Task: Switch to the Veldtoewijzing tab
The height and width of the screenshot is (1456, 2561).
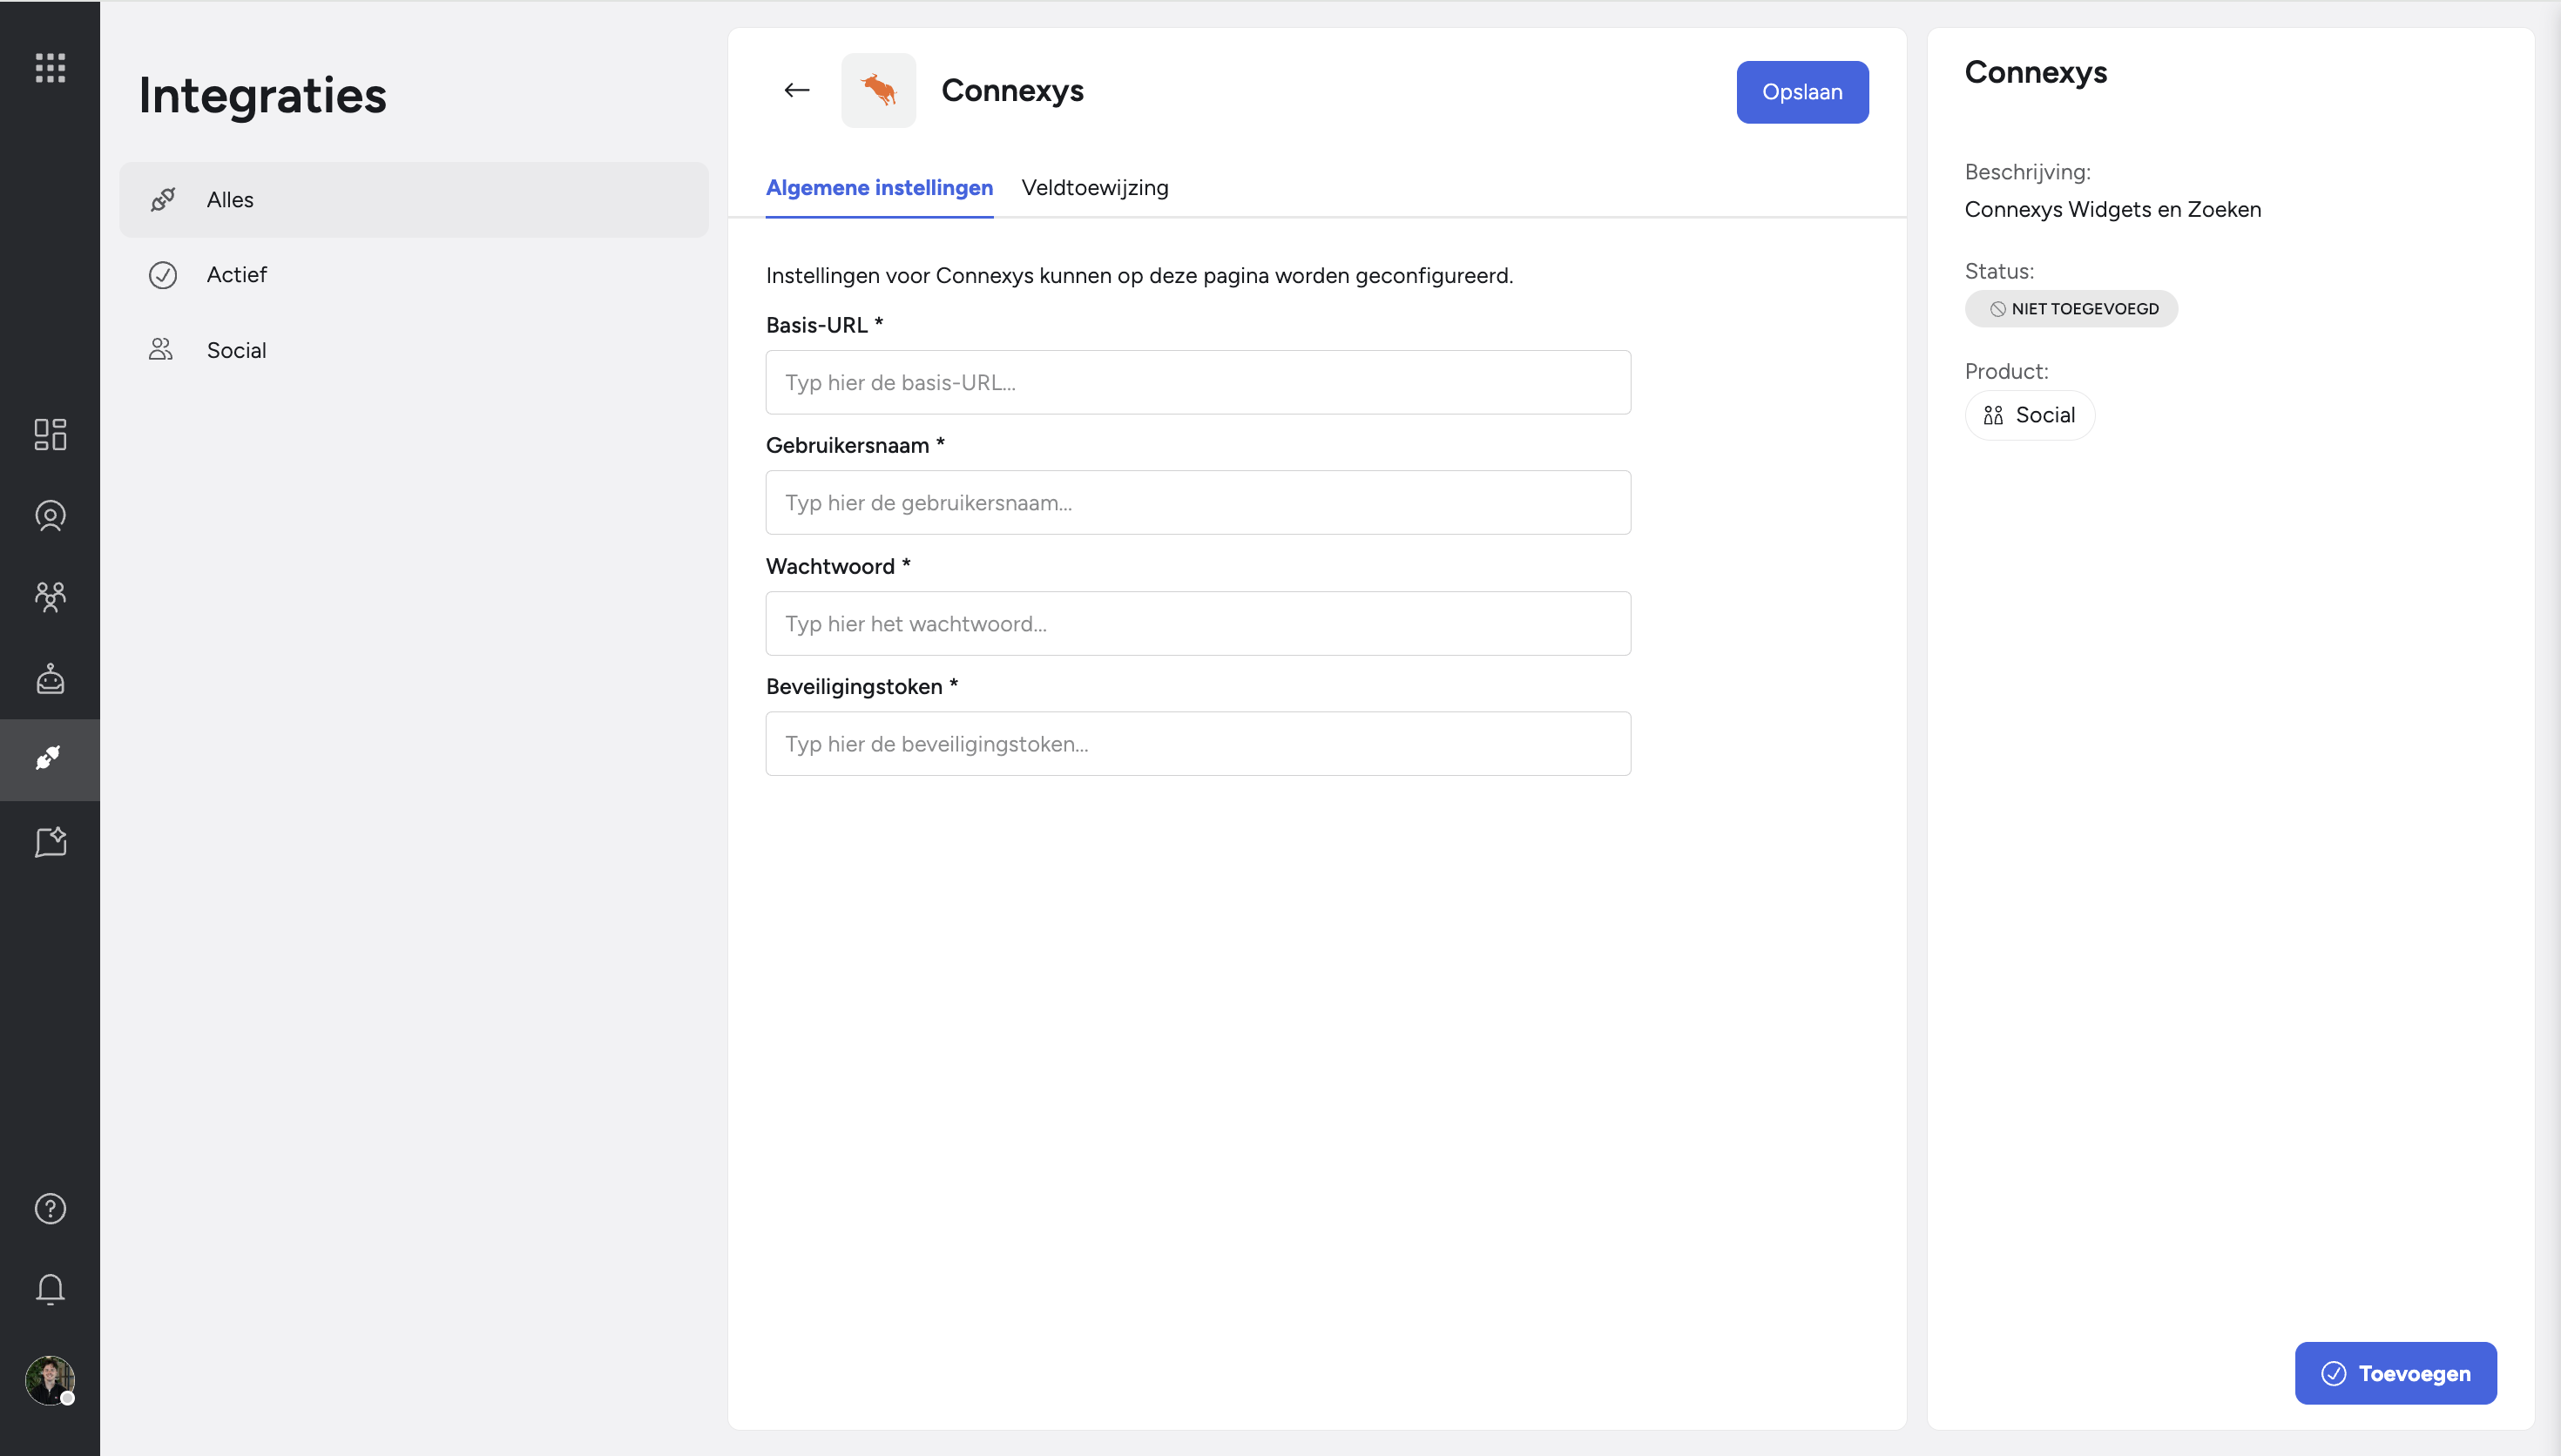Action: [x=1095, y=188]
